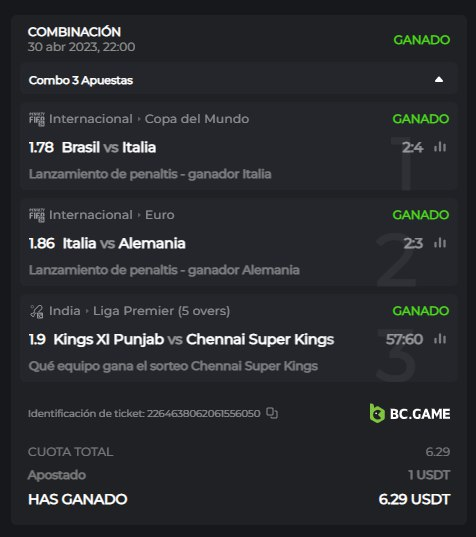This screenshot has width=476, height=537.
Task: Open the Euro league link
Action: pos(160,215)
